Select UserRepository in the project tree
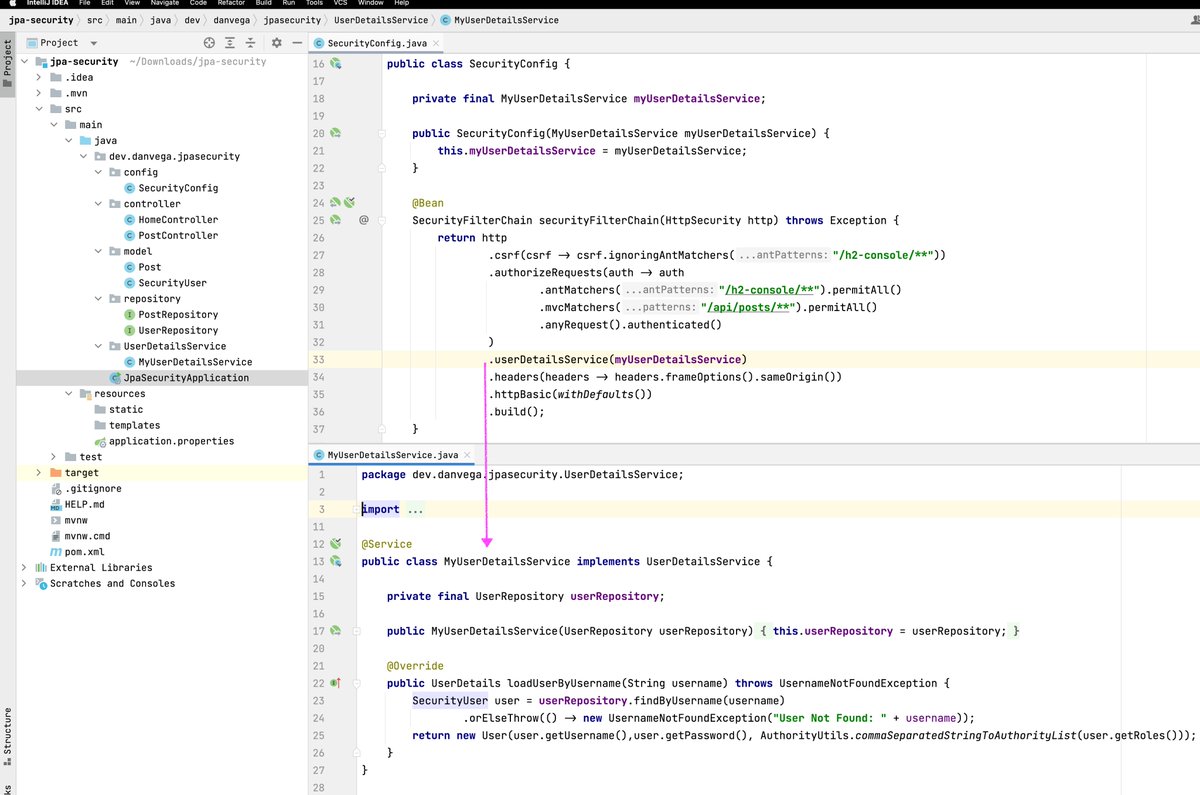The image size is (1200, 795). pyautogui.click(x=178, y=331)
